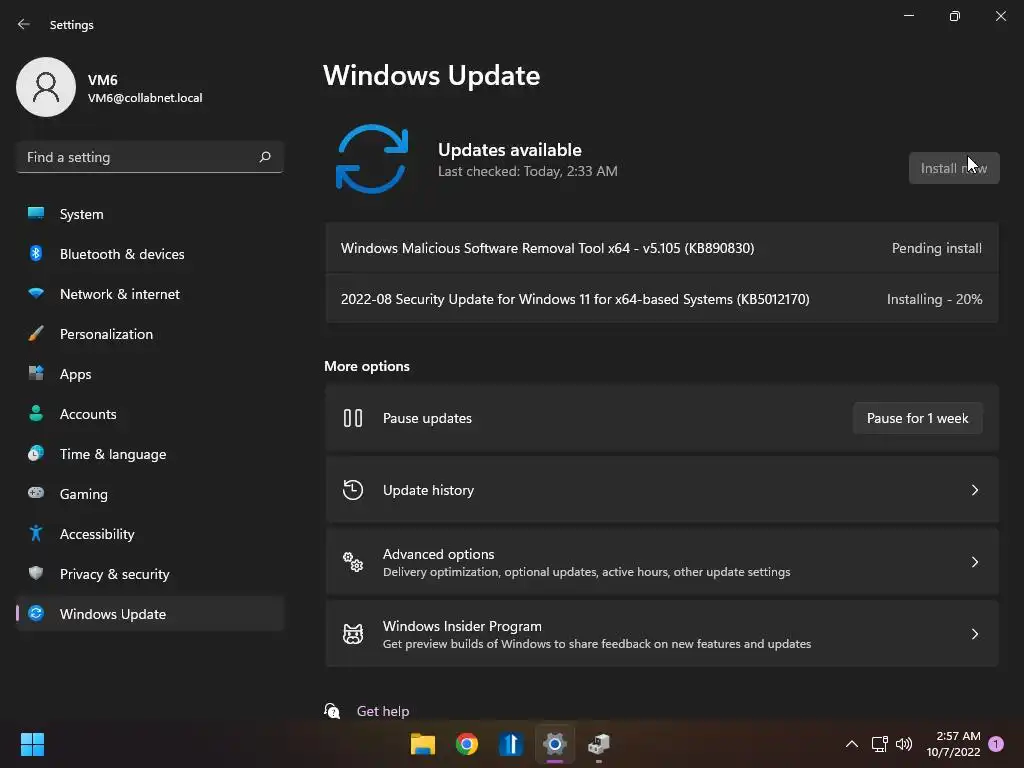The height and width of the screenshot is (768, 1024).
Task: Click the Windows Update sync icon in sidebar
Action: click(x=36, y=613)
